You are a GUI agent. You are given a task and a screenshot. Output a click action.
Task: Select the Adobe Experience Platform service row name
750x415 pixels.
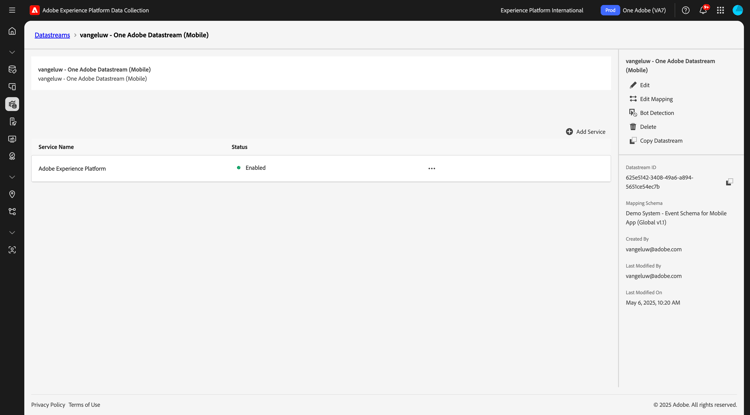(x=72, y=168)
